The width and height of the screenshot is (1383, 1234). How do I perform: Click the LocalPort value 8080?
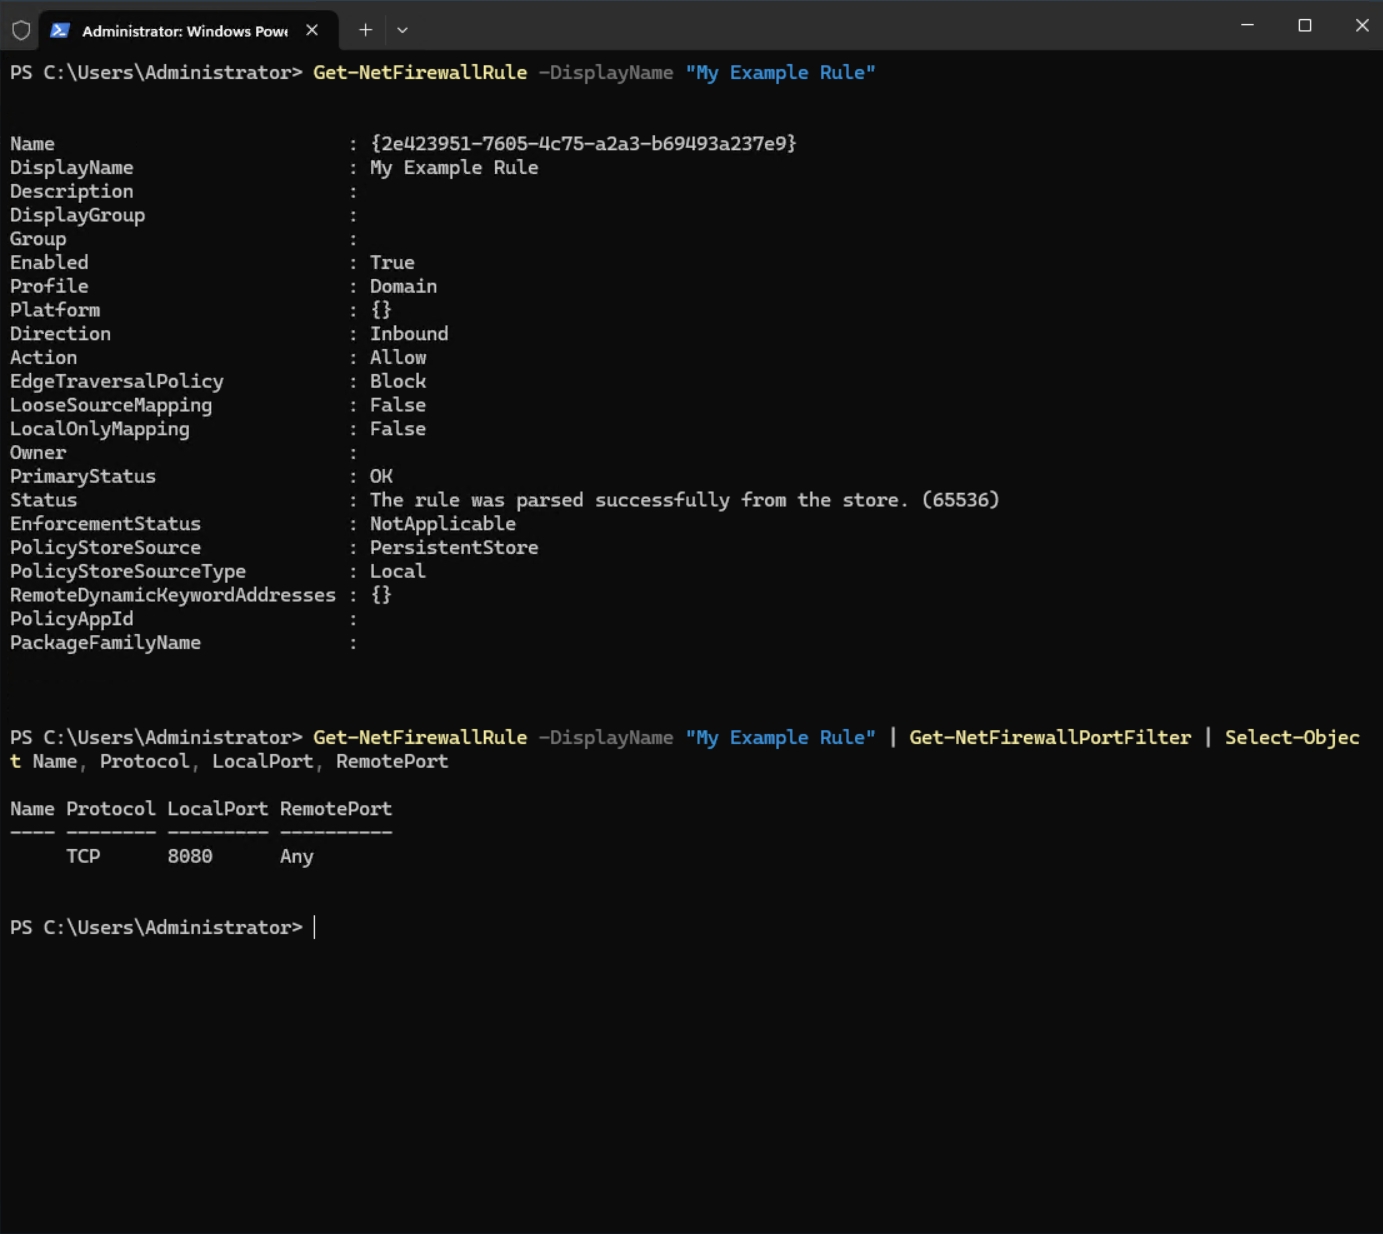click(x=190, y=856)
